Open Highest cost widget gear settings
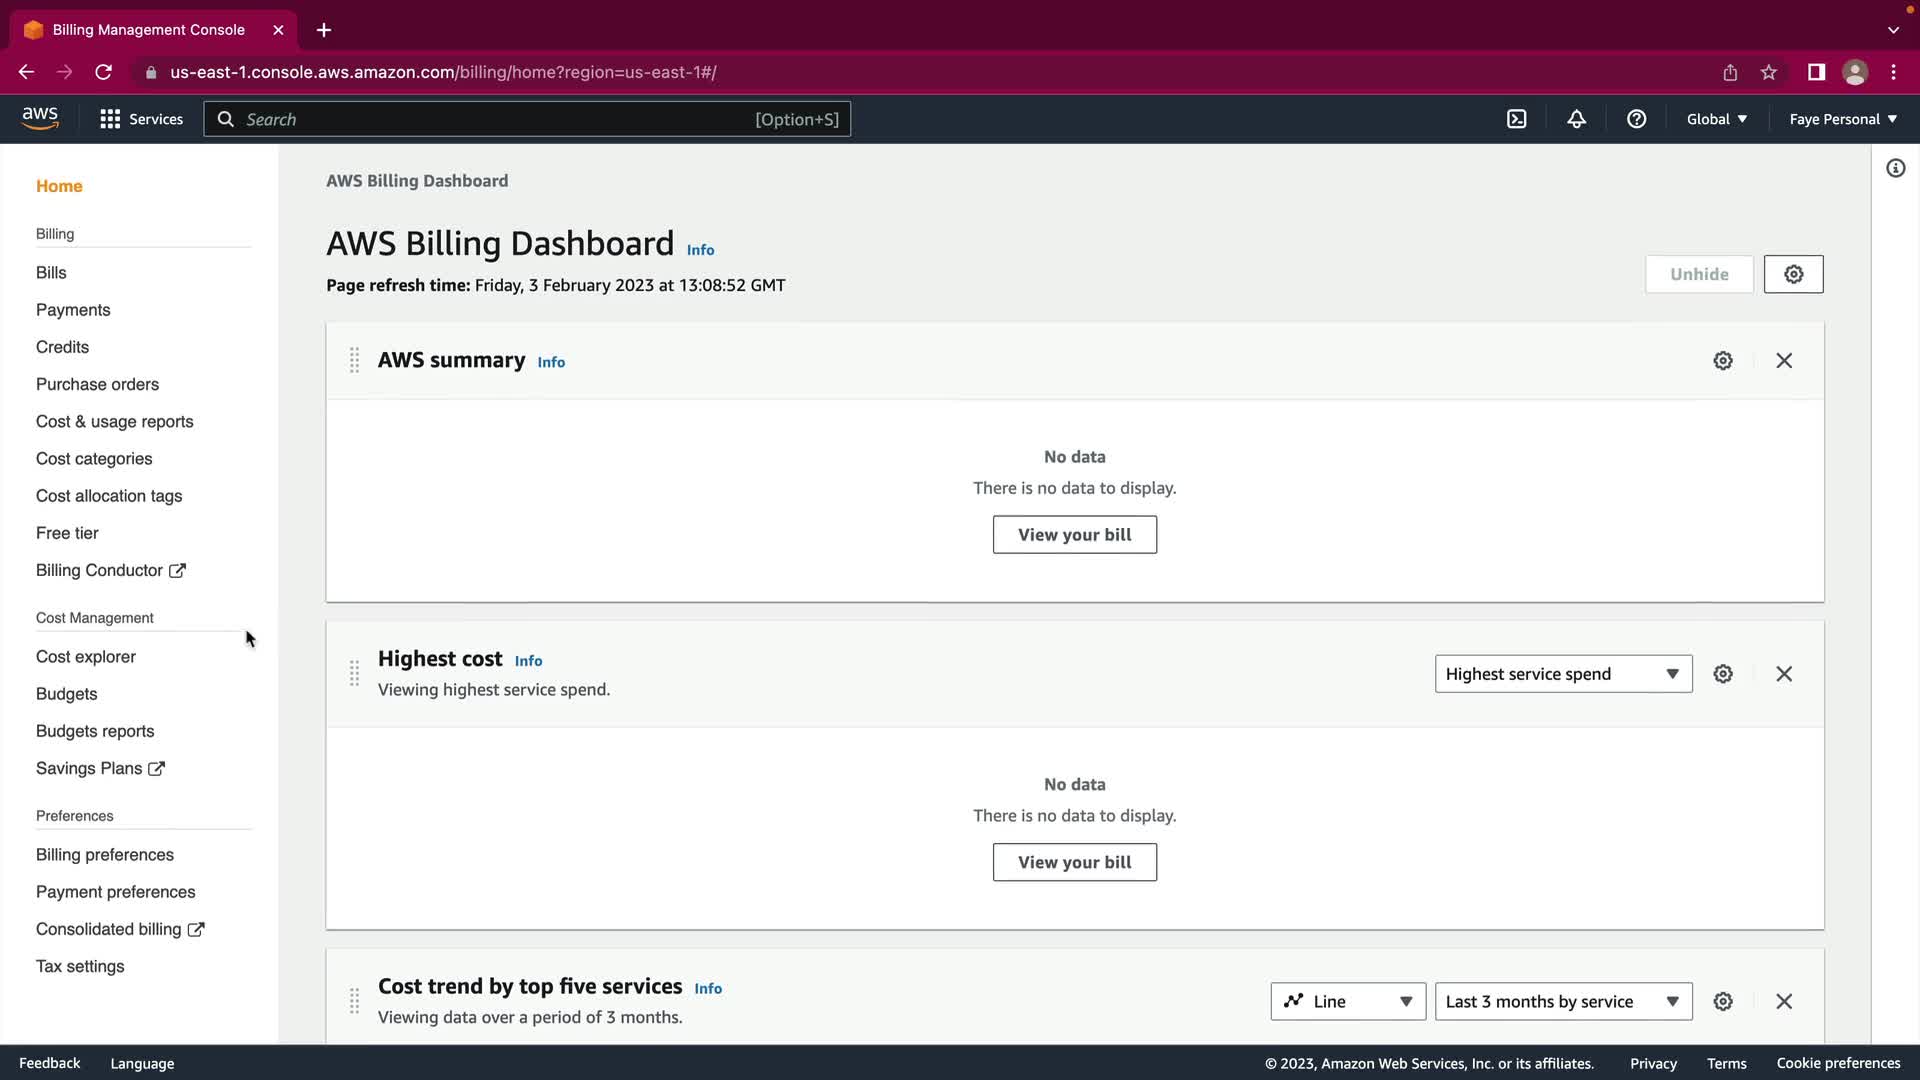Image resolution: width=1920 pixels, height=1080 pixels. 1722,674
